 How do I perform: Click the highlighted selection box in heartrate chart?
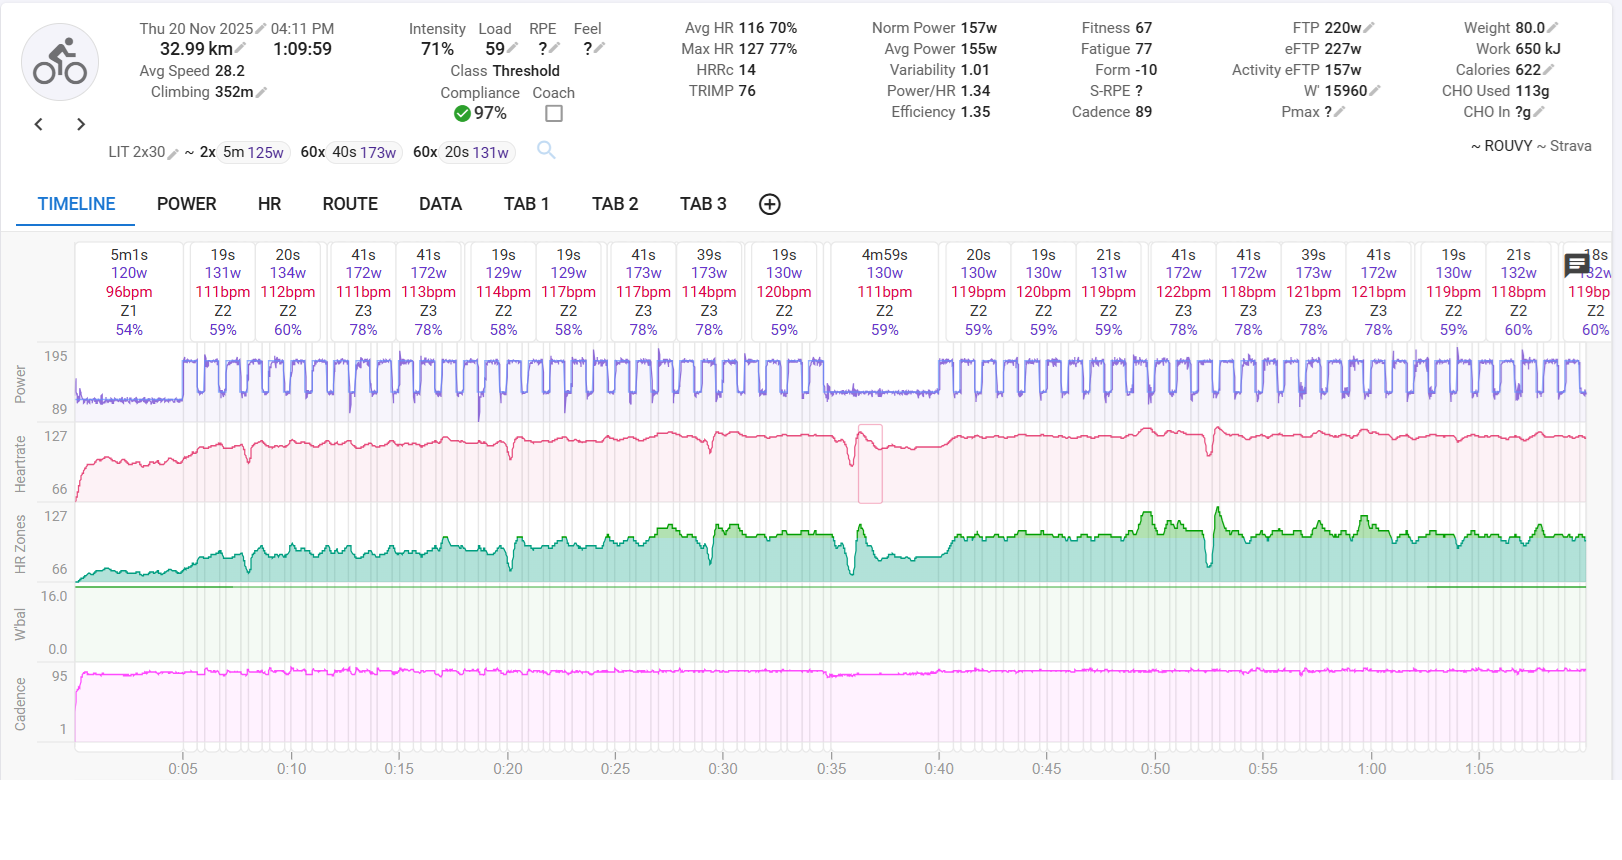[870, 463]
